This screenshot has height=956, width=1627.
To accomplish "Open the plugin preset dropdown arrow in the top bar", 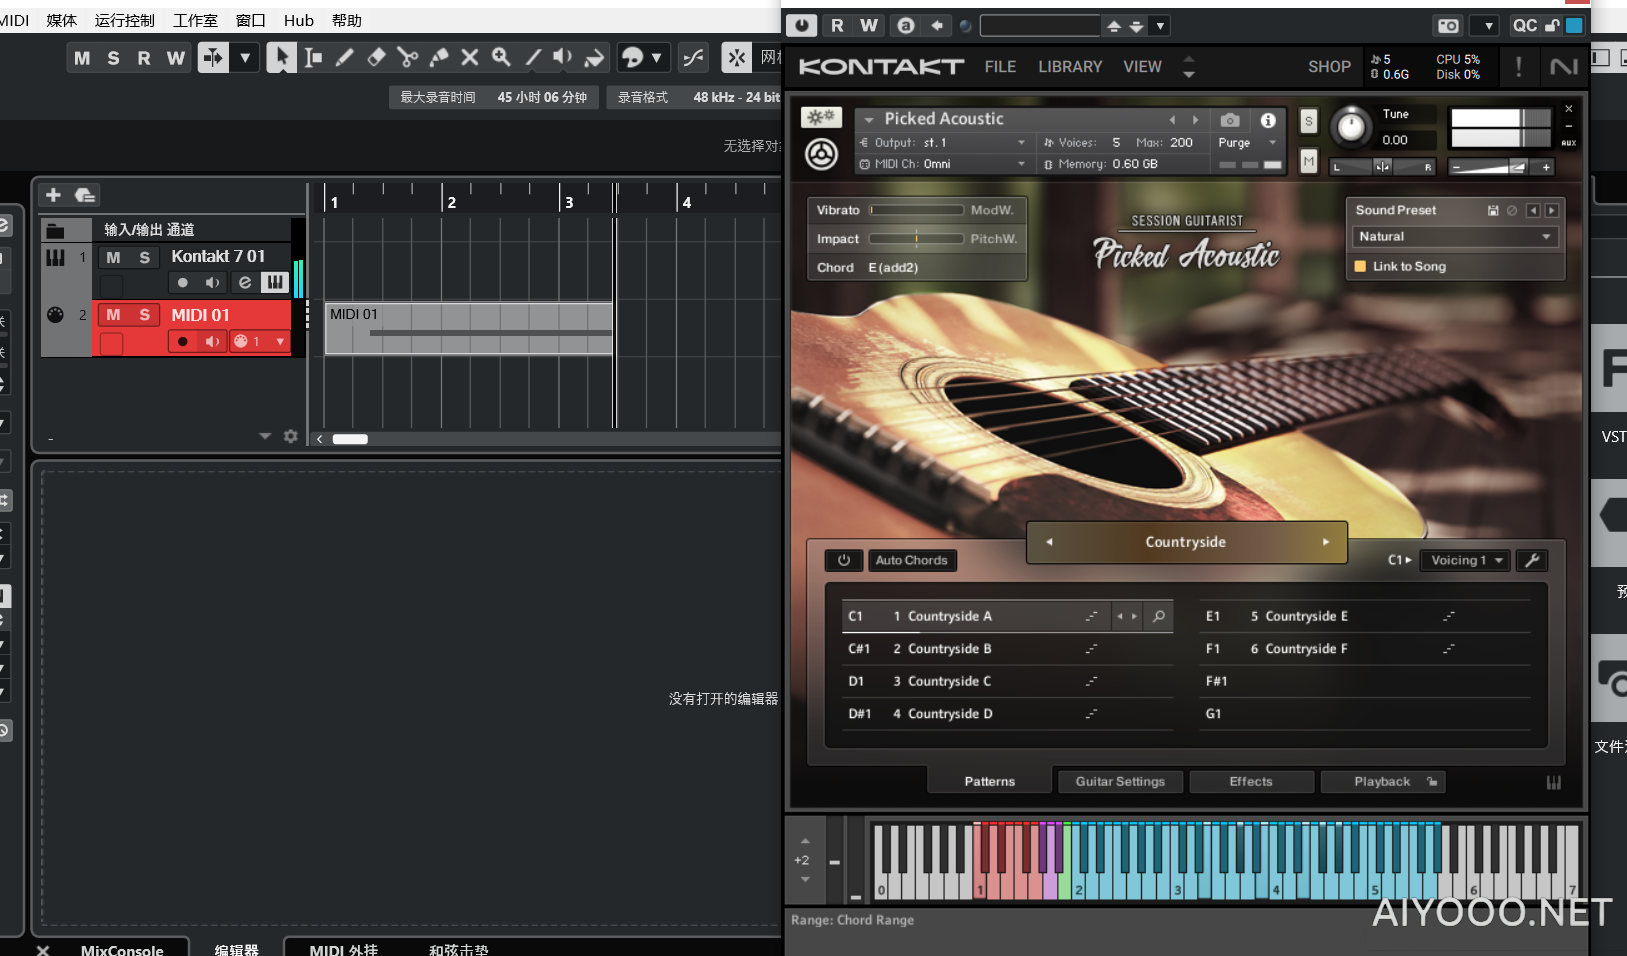I will (x=1160, y=26).
